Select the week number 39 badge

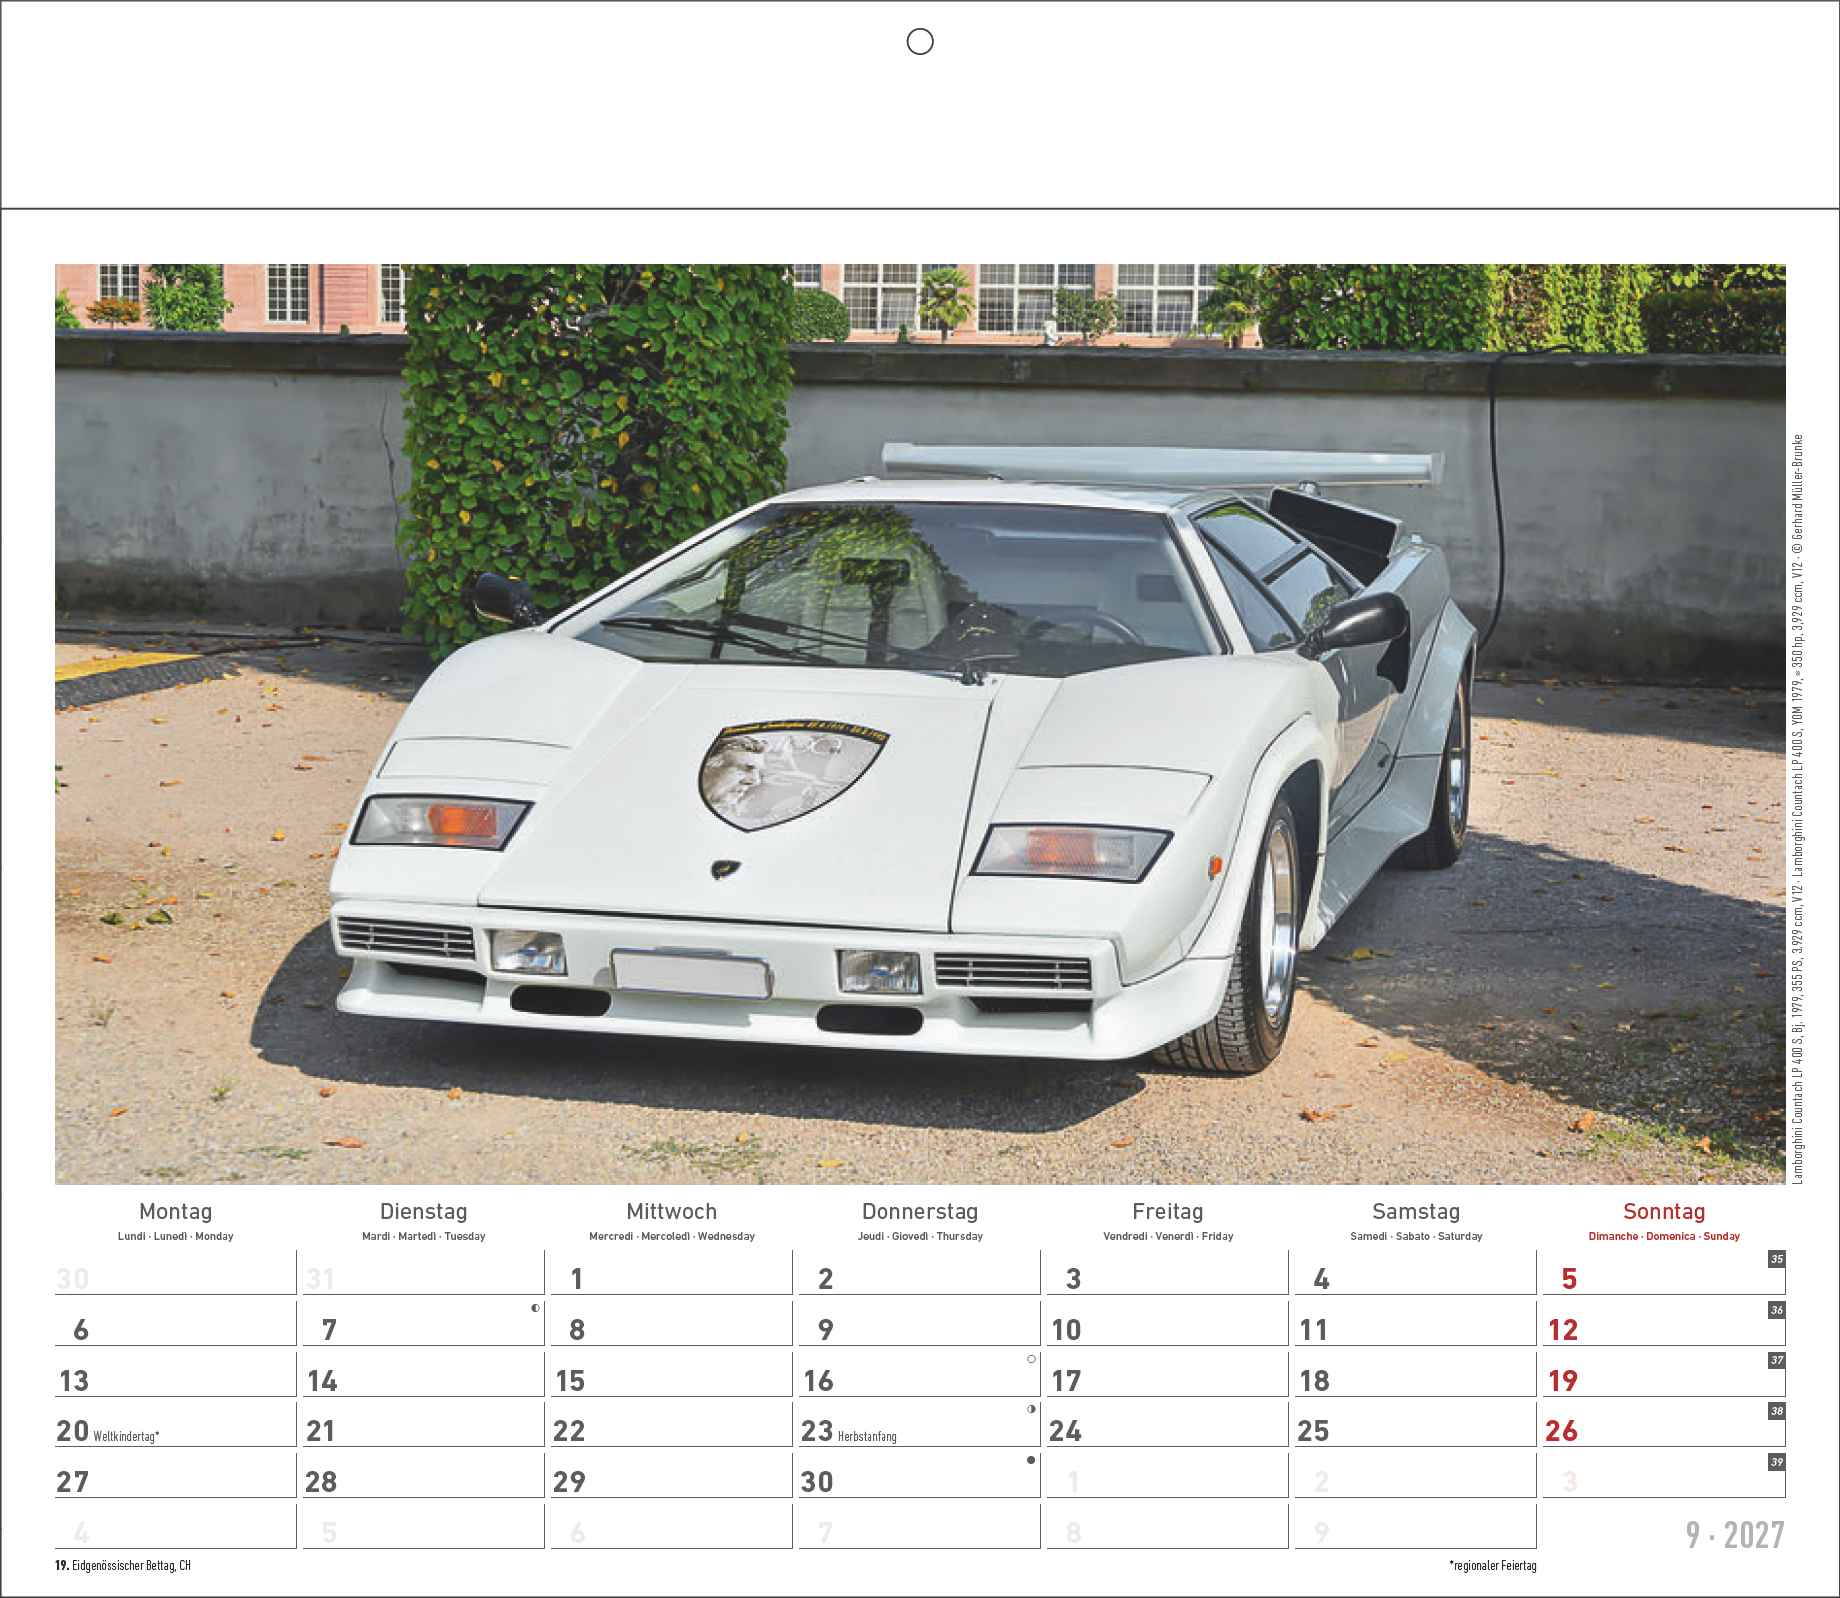pos(1777,1461)
